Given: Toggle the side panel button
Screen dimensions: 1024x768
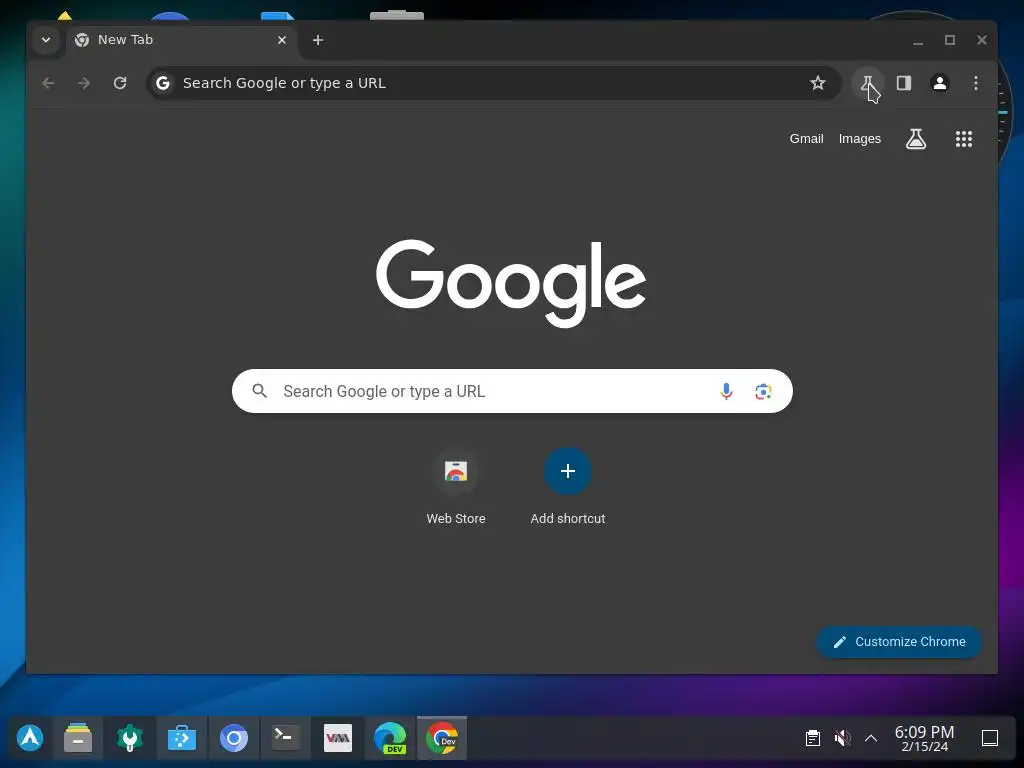Looking at the screenshot, I should coord(904,83).
